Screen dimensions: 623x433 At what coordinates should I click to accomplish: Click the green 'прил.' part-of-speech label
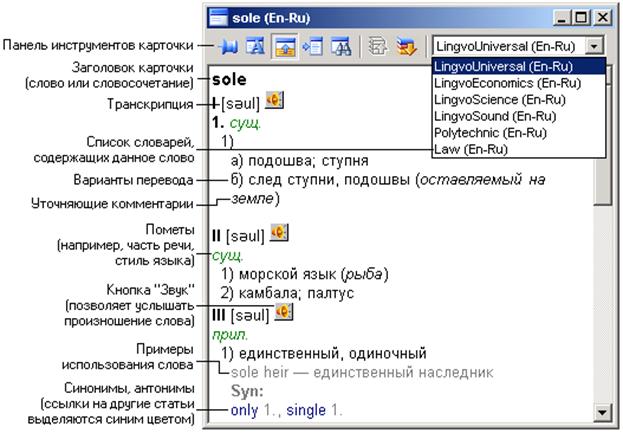(x=230, y=335)
